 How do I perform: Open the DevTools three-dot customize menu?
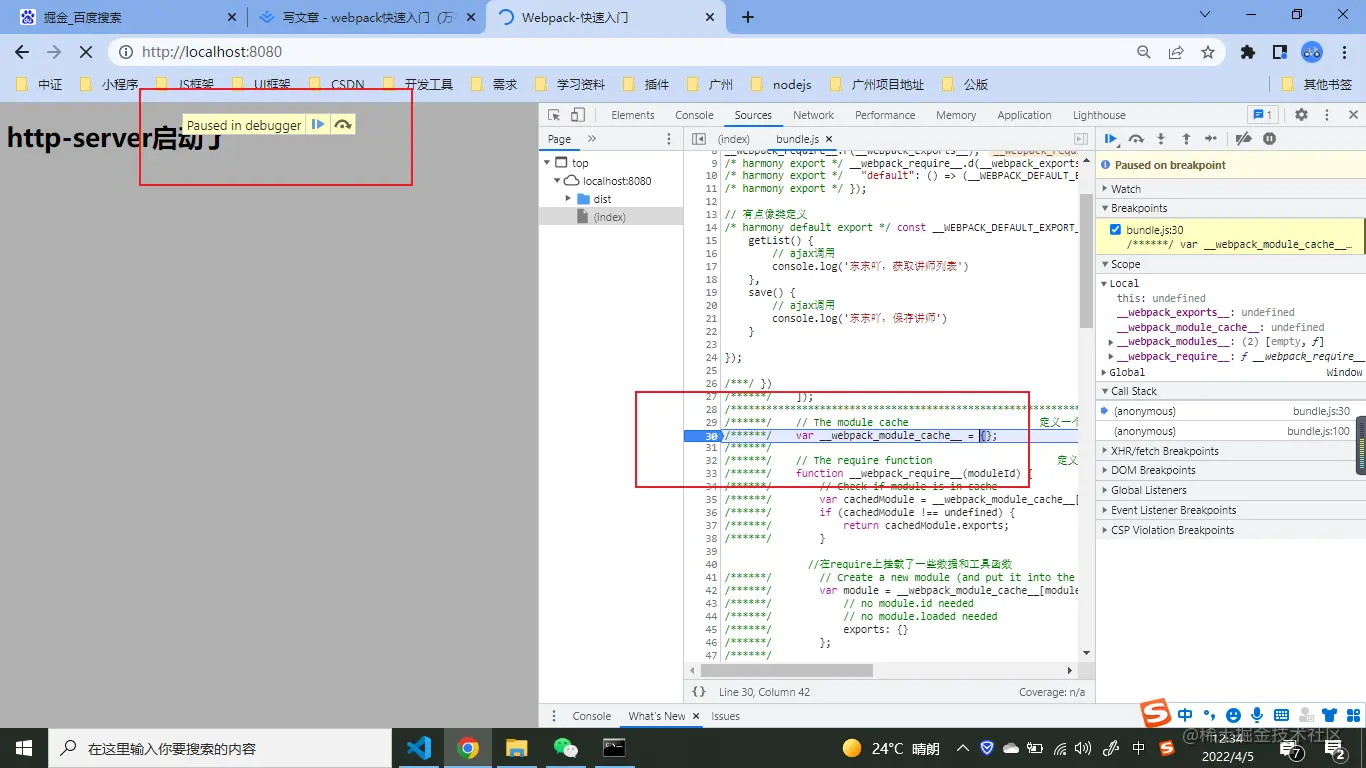coord(1327,115)
